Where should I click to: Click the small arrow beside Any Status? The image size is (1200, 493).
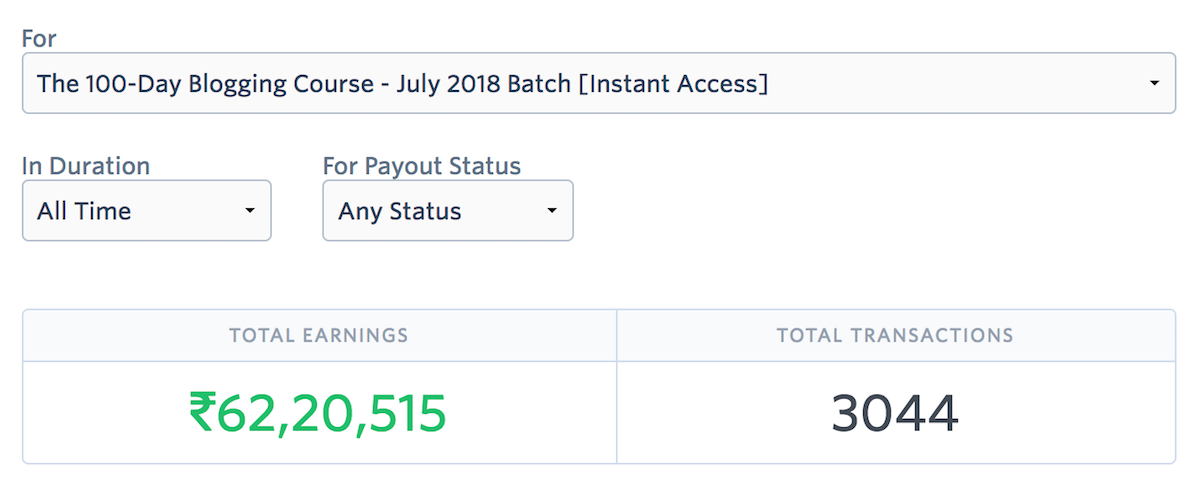(x=551, y=211)
